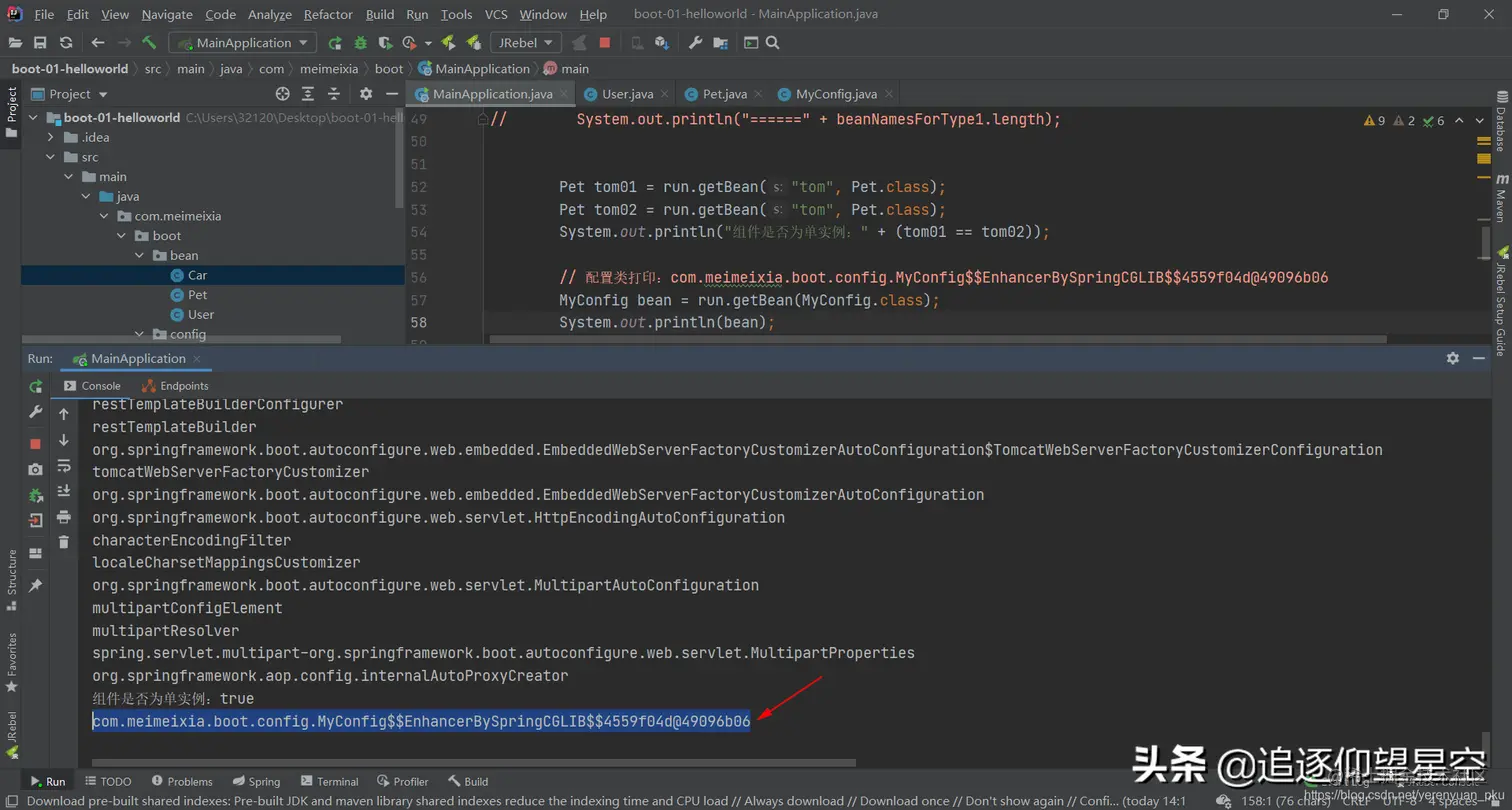The height and width of the screenshot is (810, 1512).
Task: Open the Database side panel
Action: click(x=1501, y=122)
